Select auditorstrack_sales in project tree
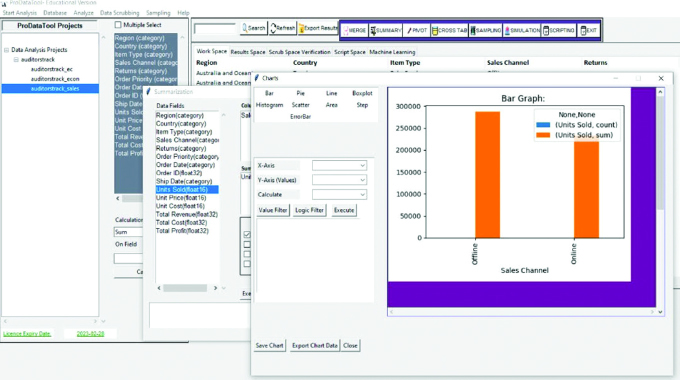 (55, 88)
